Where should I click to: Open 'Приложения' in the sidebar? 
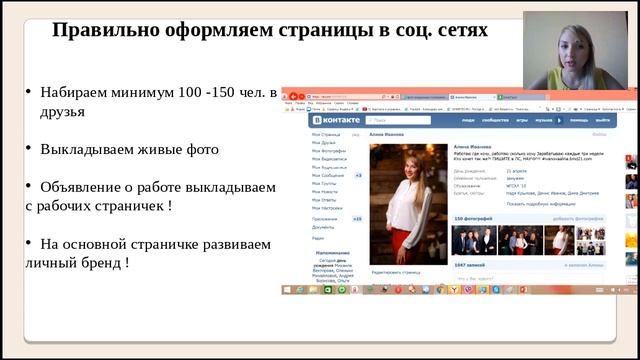click(x=324, y=219)
